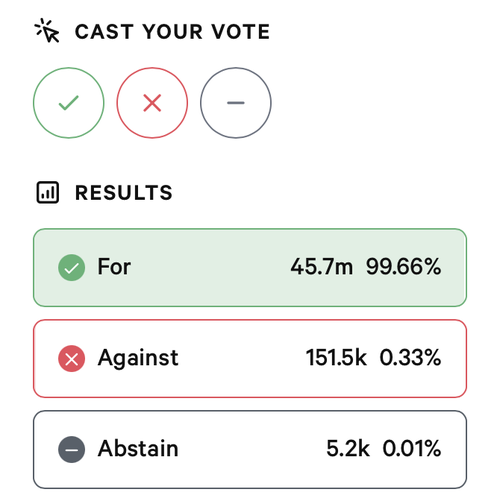This screenshot has width=500, height=501.
Task: Click the 151.5k Against vote count
Action: [x=336, y=358]
